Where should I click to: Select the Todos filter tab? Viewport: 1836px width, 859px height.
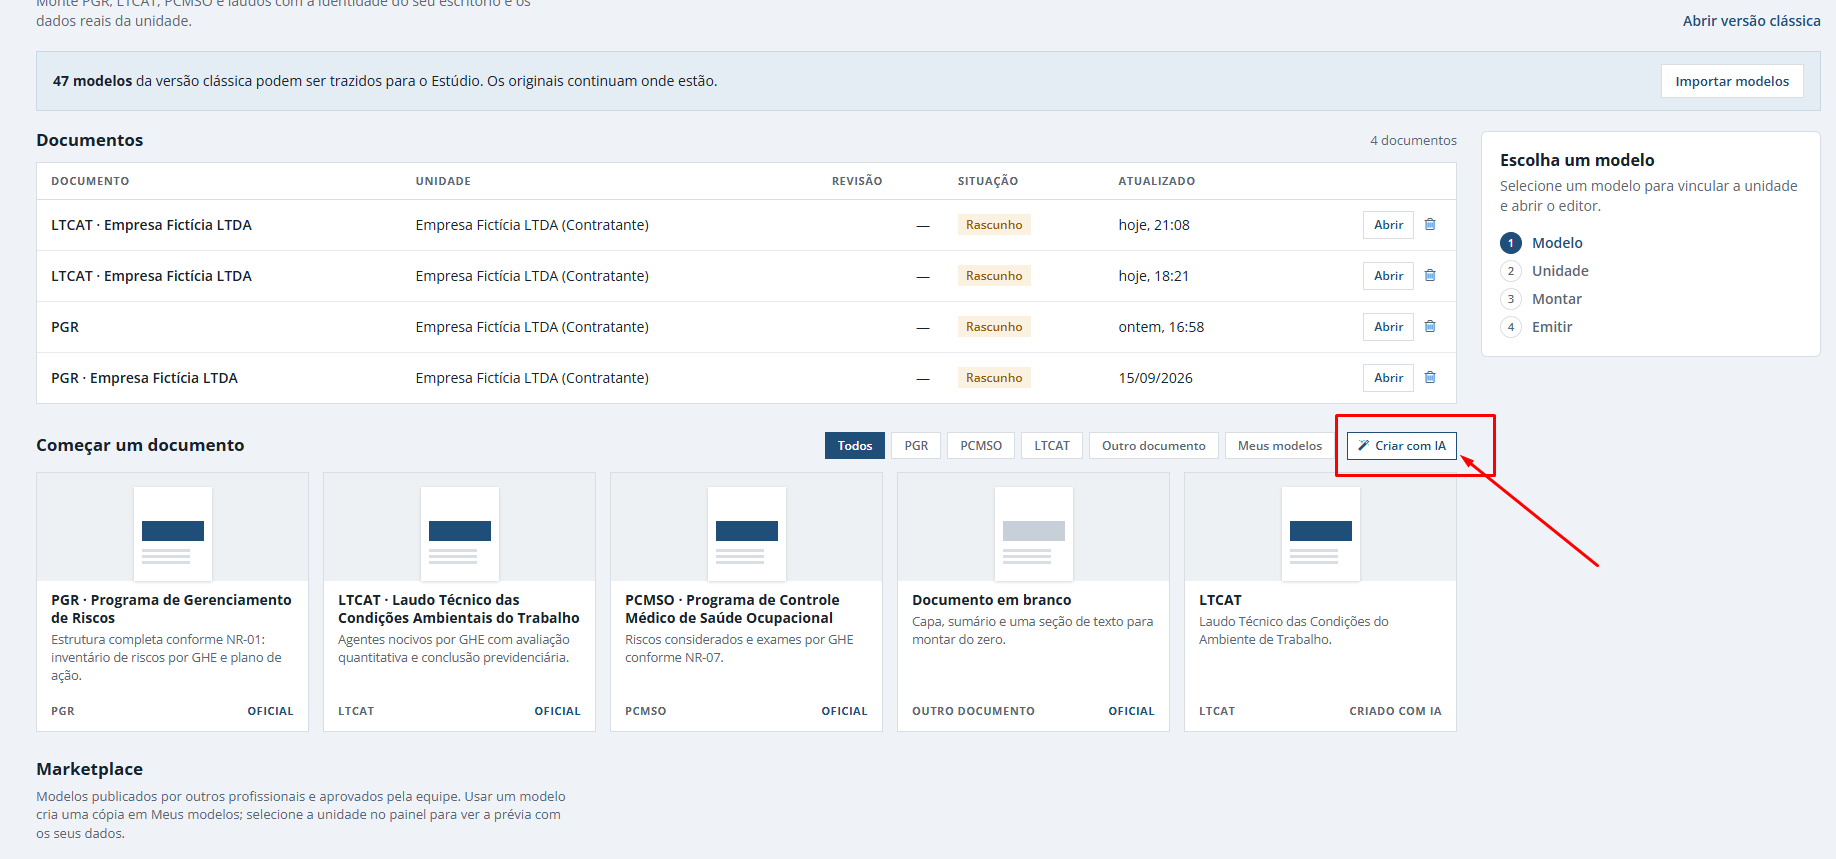click(855, 446)
